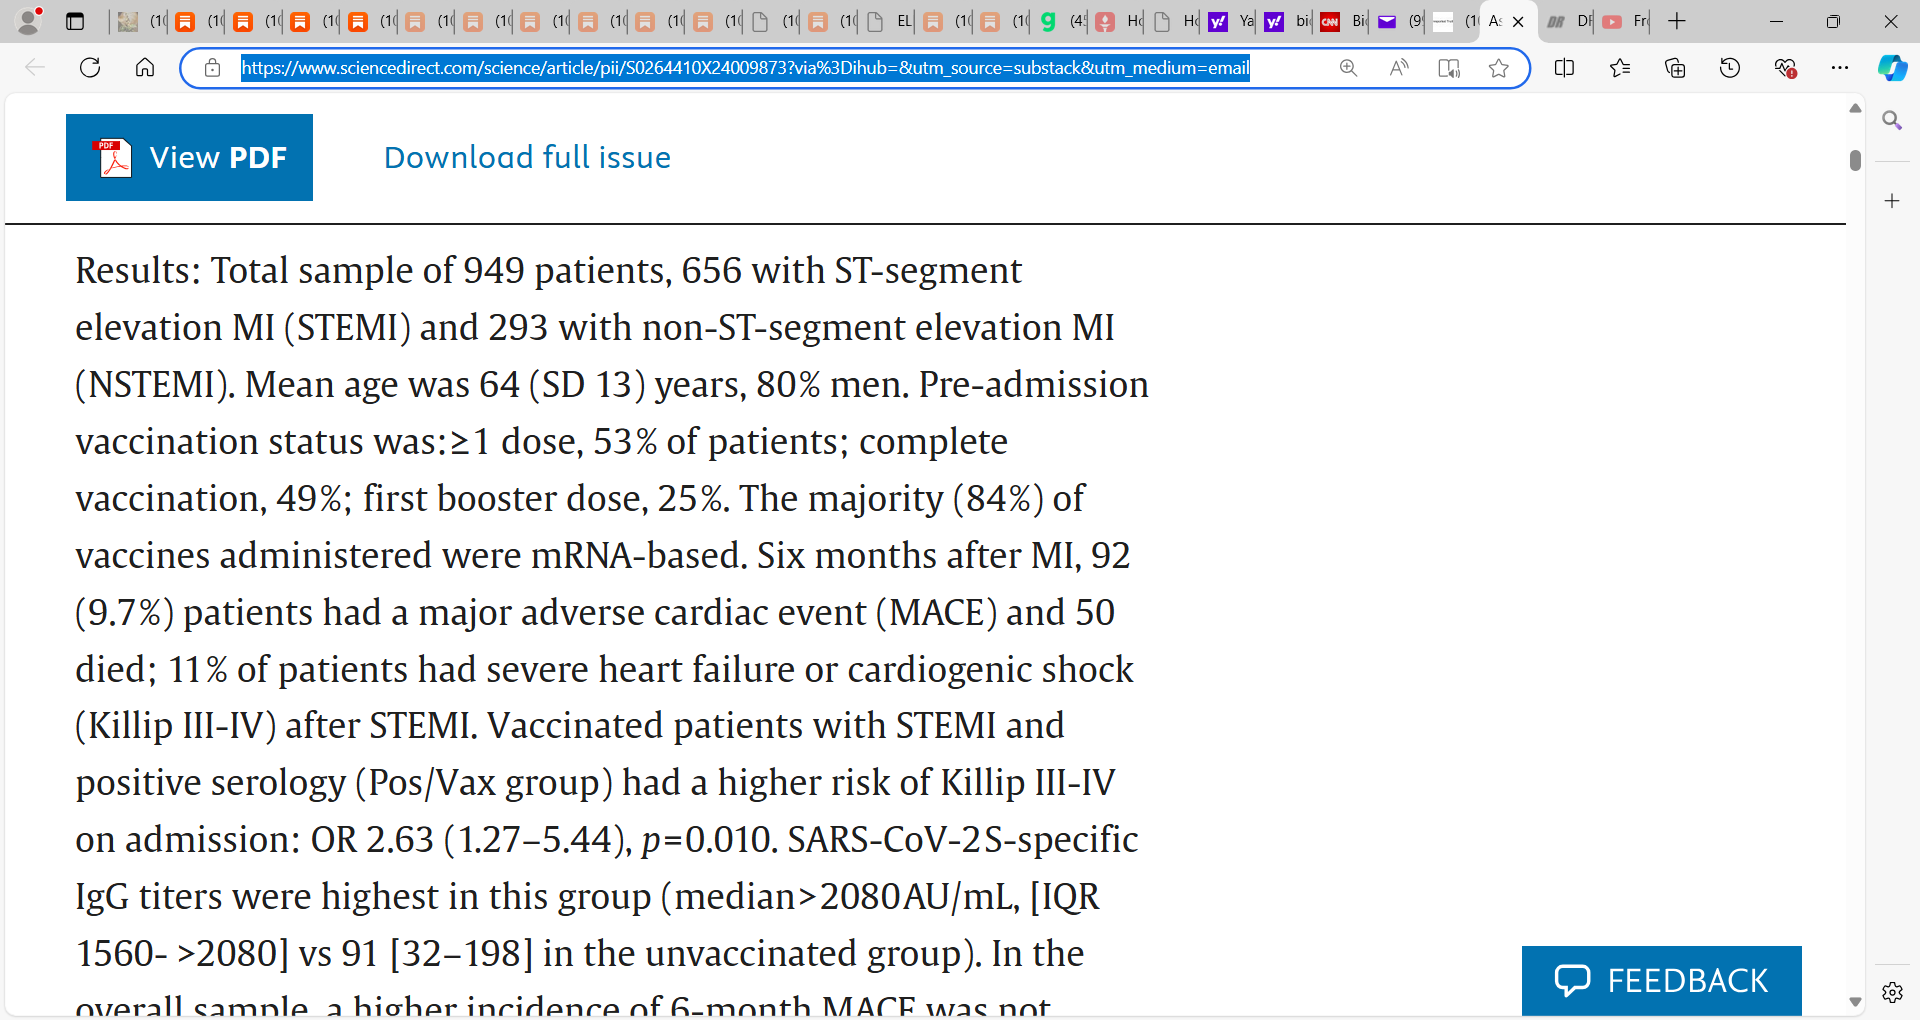
Task: Open the Favorites list in the toolbar
Action: pyautogui.click(x=1620, y=68)
